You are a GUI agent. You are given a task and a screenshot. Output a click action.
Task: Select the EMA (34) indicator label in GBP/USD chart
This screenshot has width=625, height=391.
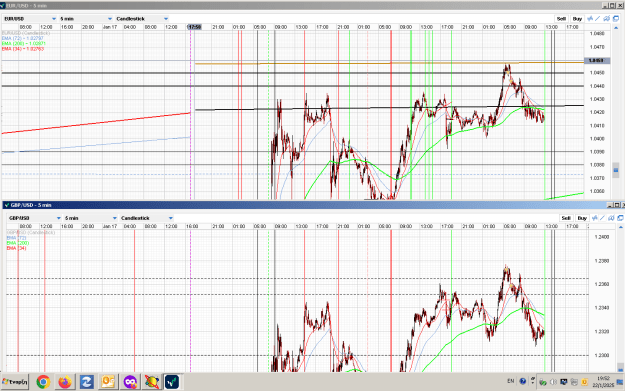(x=16, y=248)
